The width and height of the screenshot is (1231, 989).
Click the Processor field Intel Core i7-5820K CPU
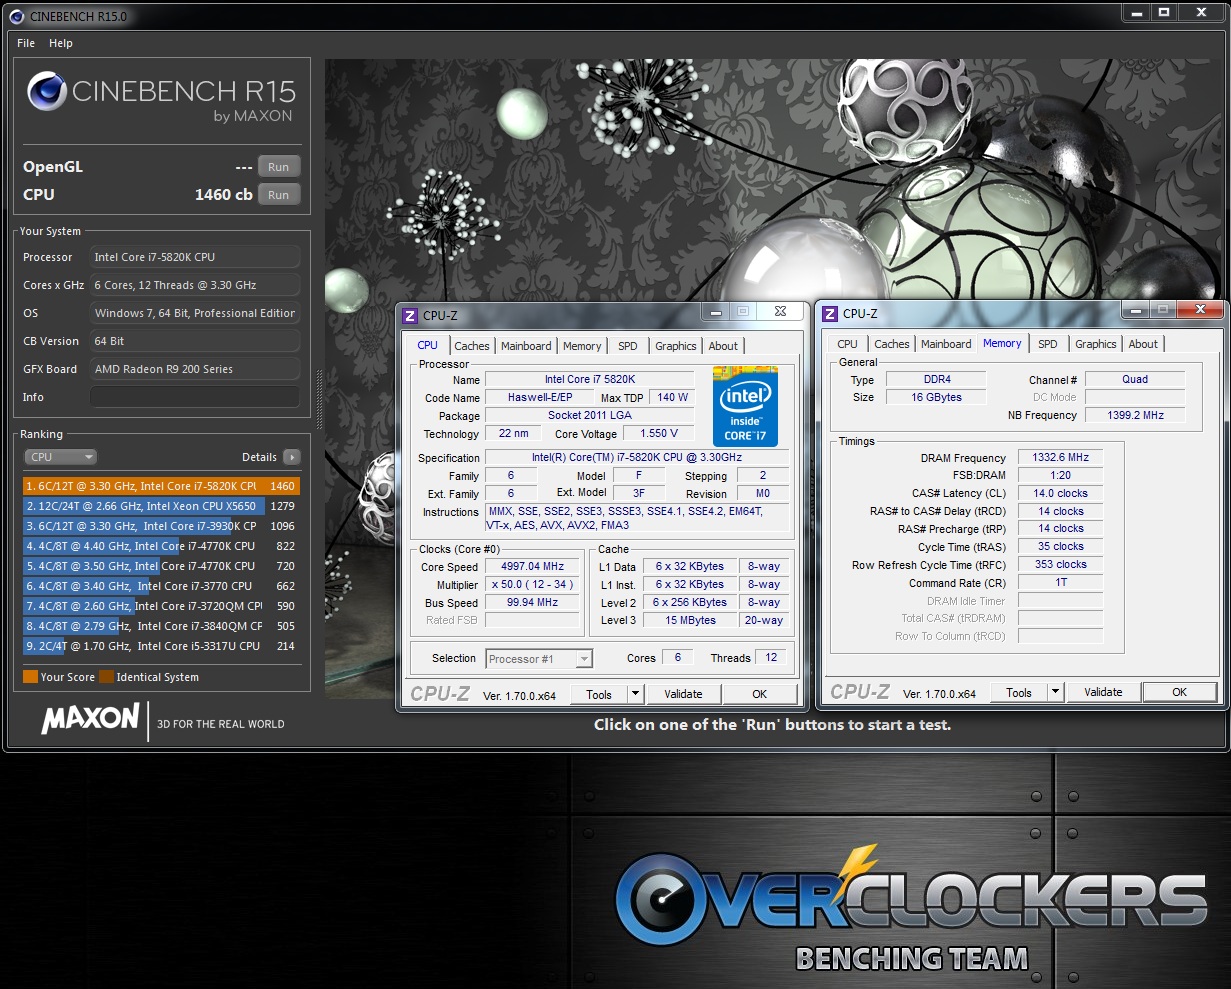click(195, 257)
